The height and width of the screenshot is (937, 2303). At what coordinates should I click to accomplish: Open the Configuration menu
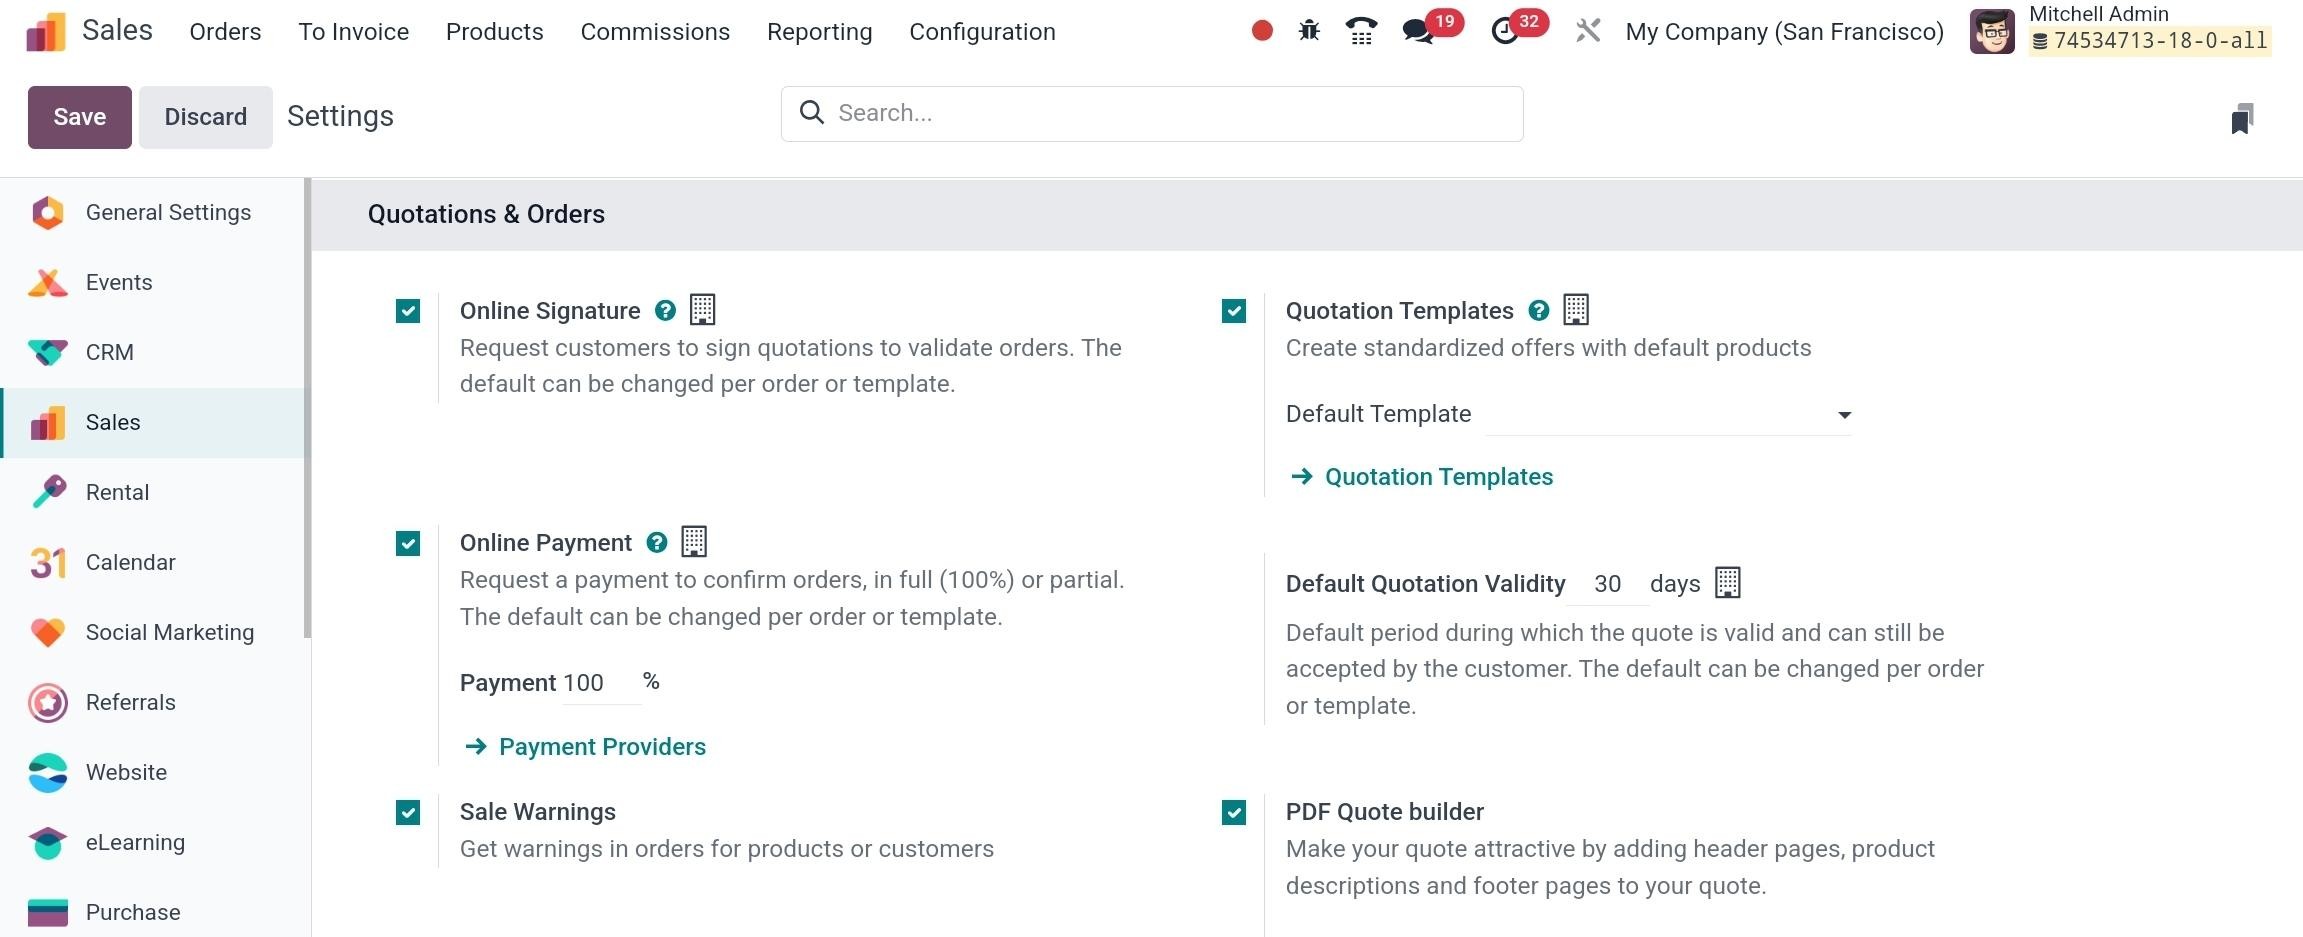[982, 32]
